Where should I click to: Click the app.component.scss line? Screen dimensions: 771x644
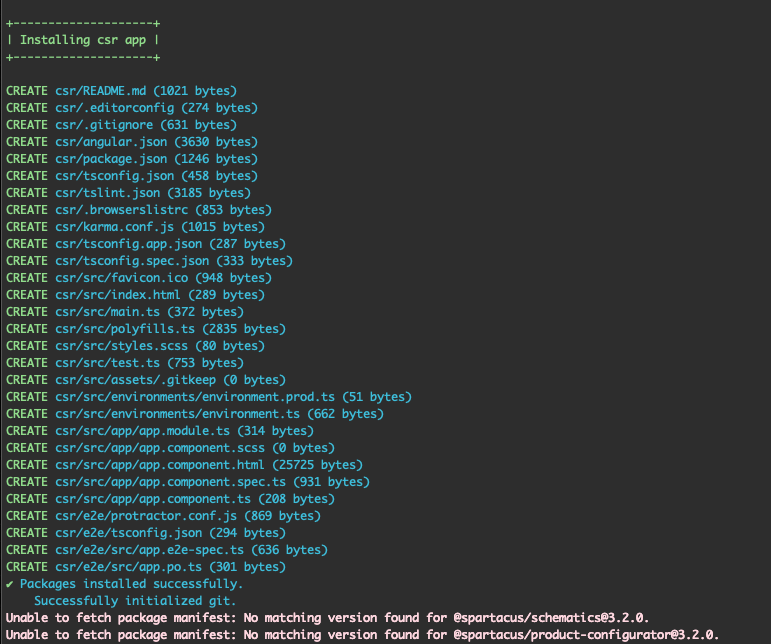coord(171,448)
